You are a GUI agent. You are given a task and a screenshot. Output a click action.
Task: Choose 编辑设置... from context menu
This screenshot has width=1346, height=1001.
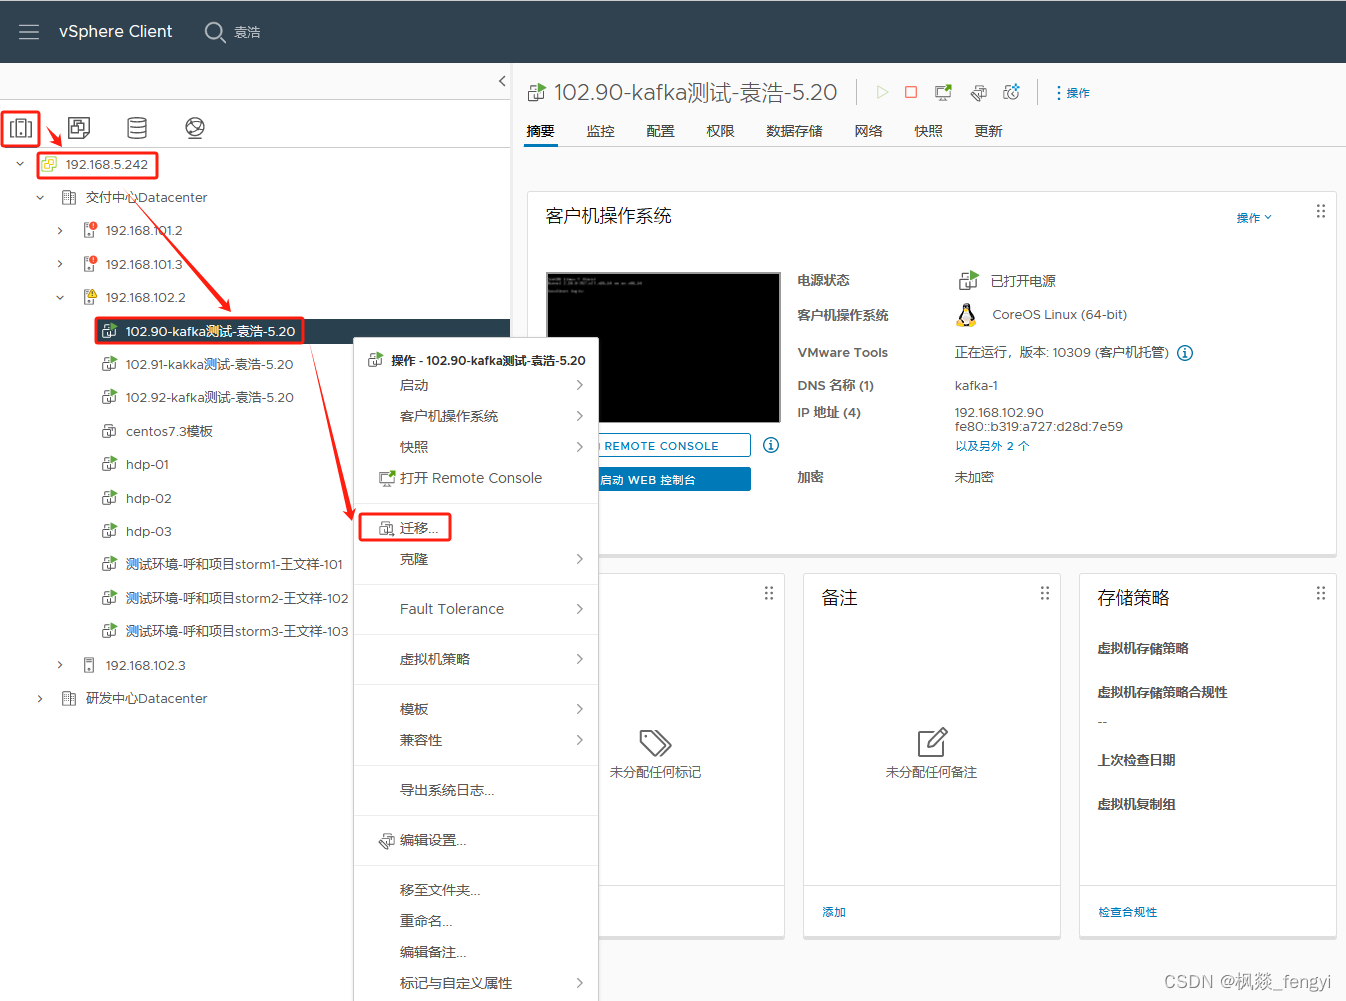click(x=476, y=840)
